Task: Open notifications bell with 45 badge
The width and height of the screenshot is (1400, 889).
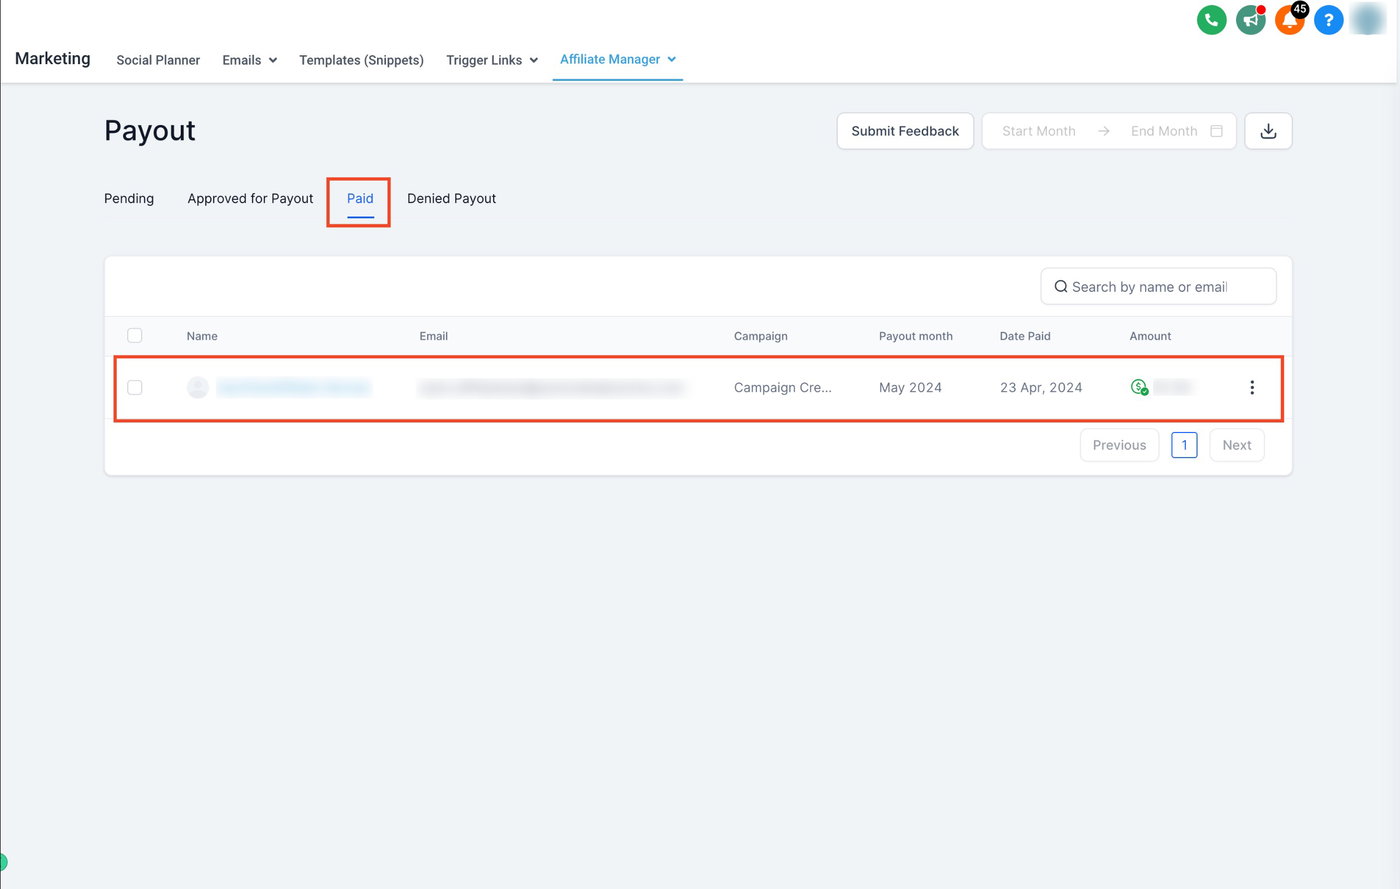Action: (1289, 20)
